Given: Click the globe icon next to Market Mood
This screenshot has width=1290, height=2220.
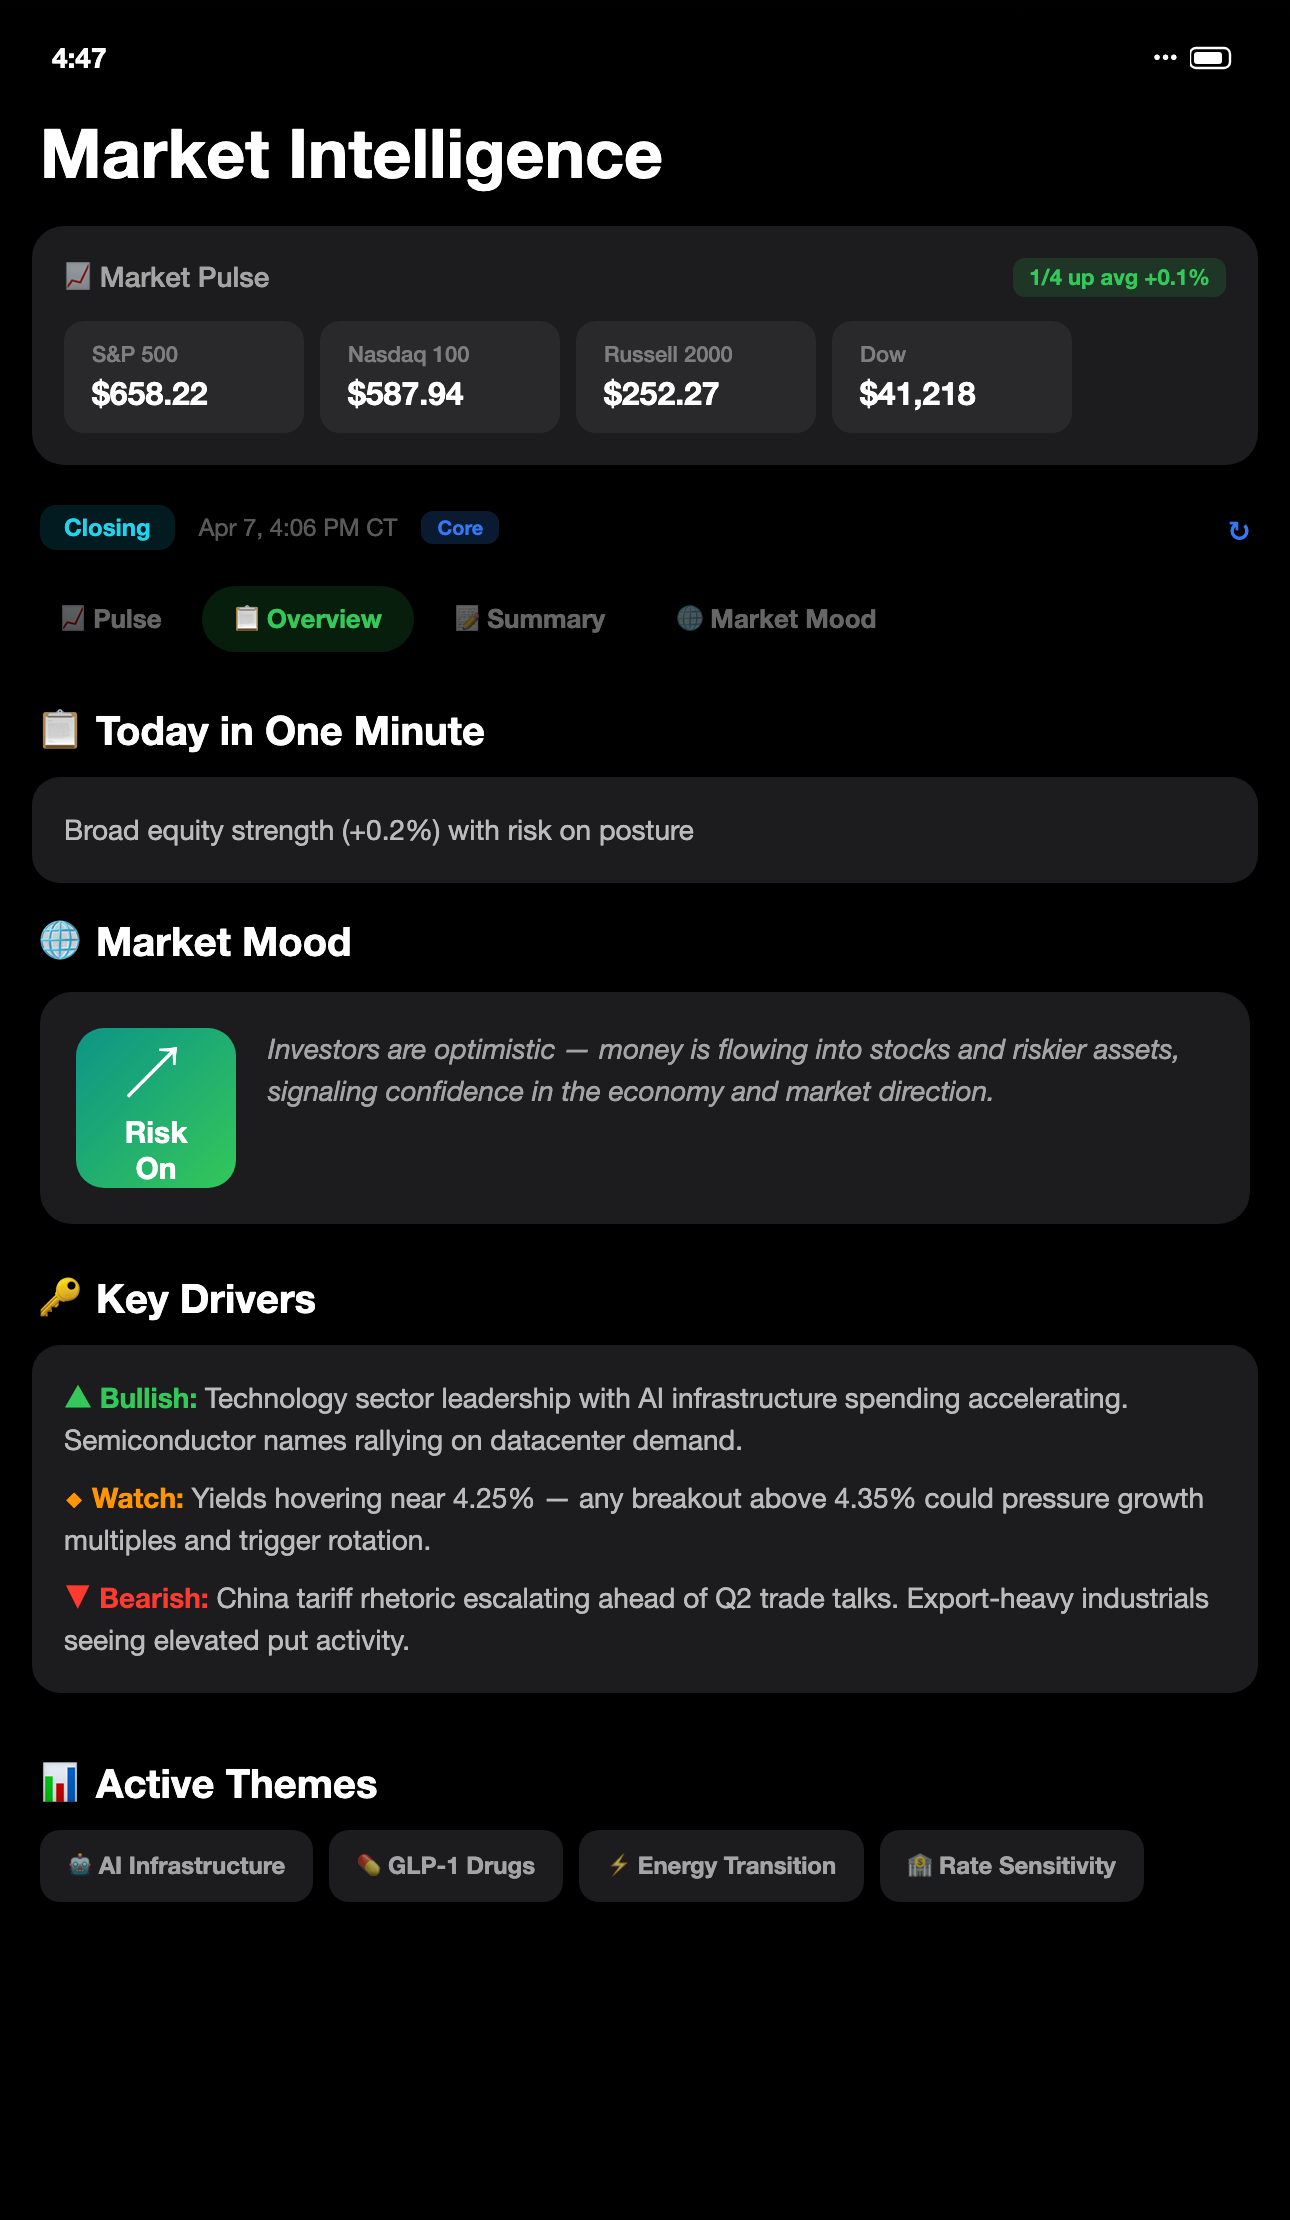Looking at the screenshot, I should tap(62, 941).
